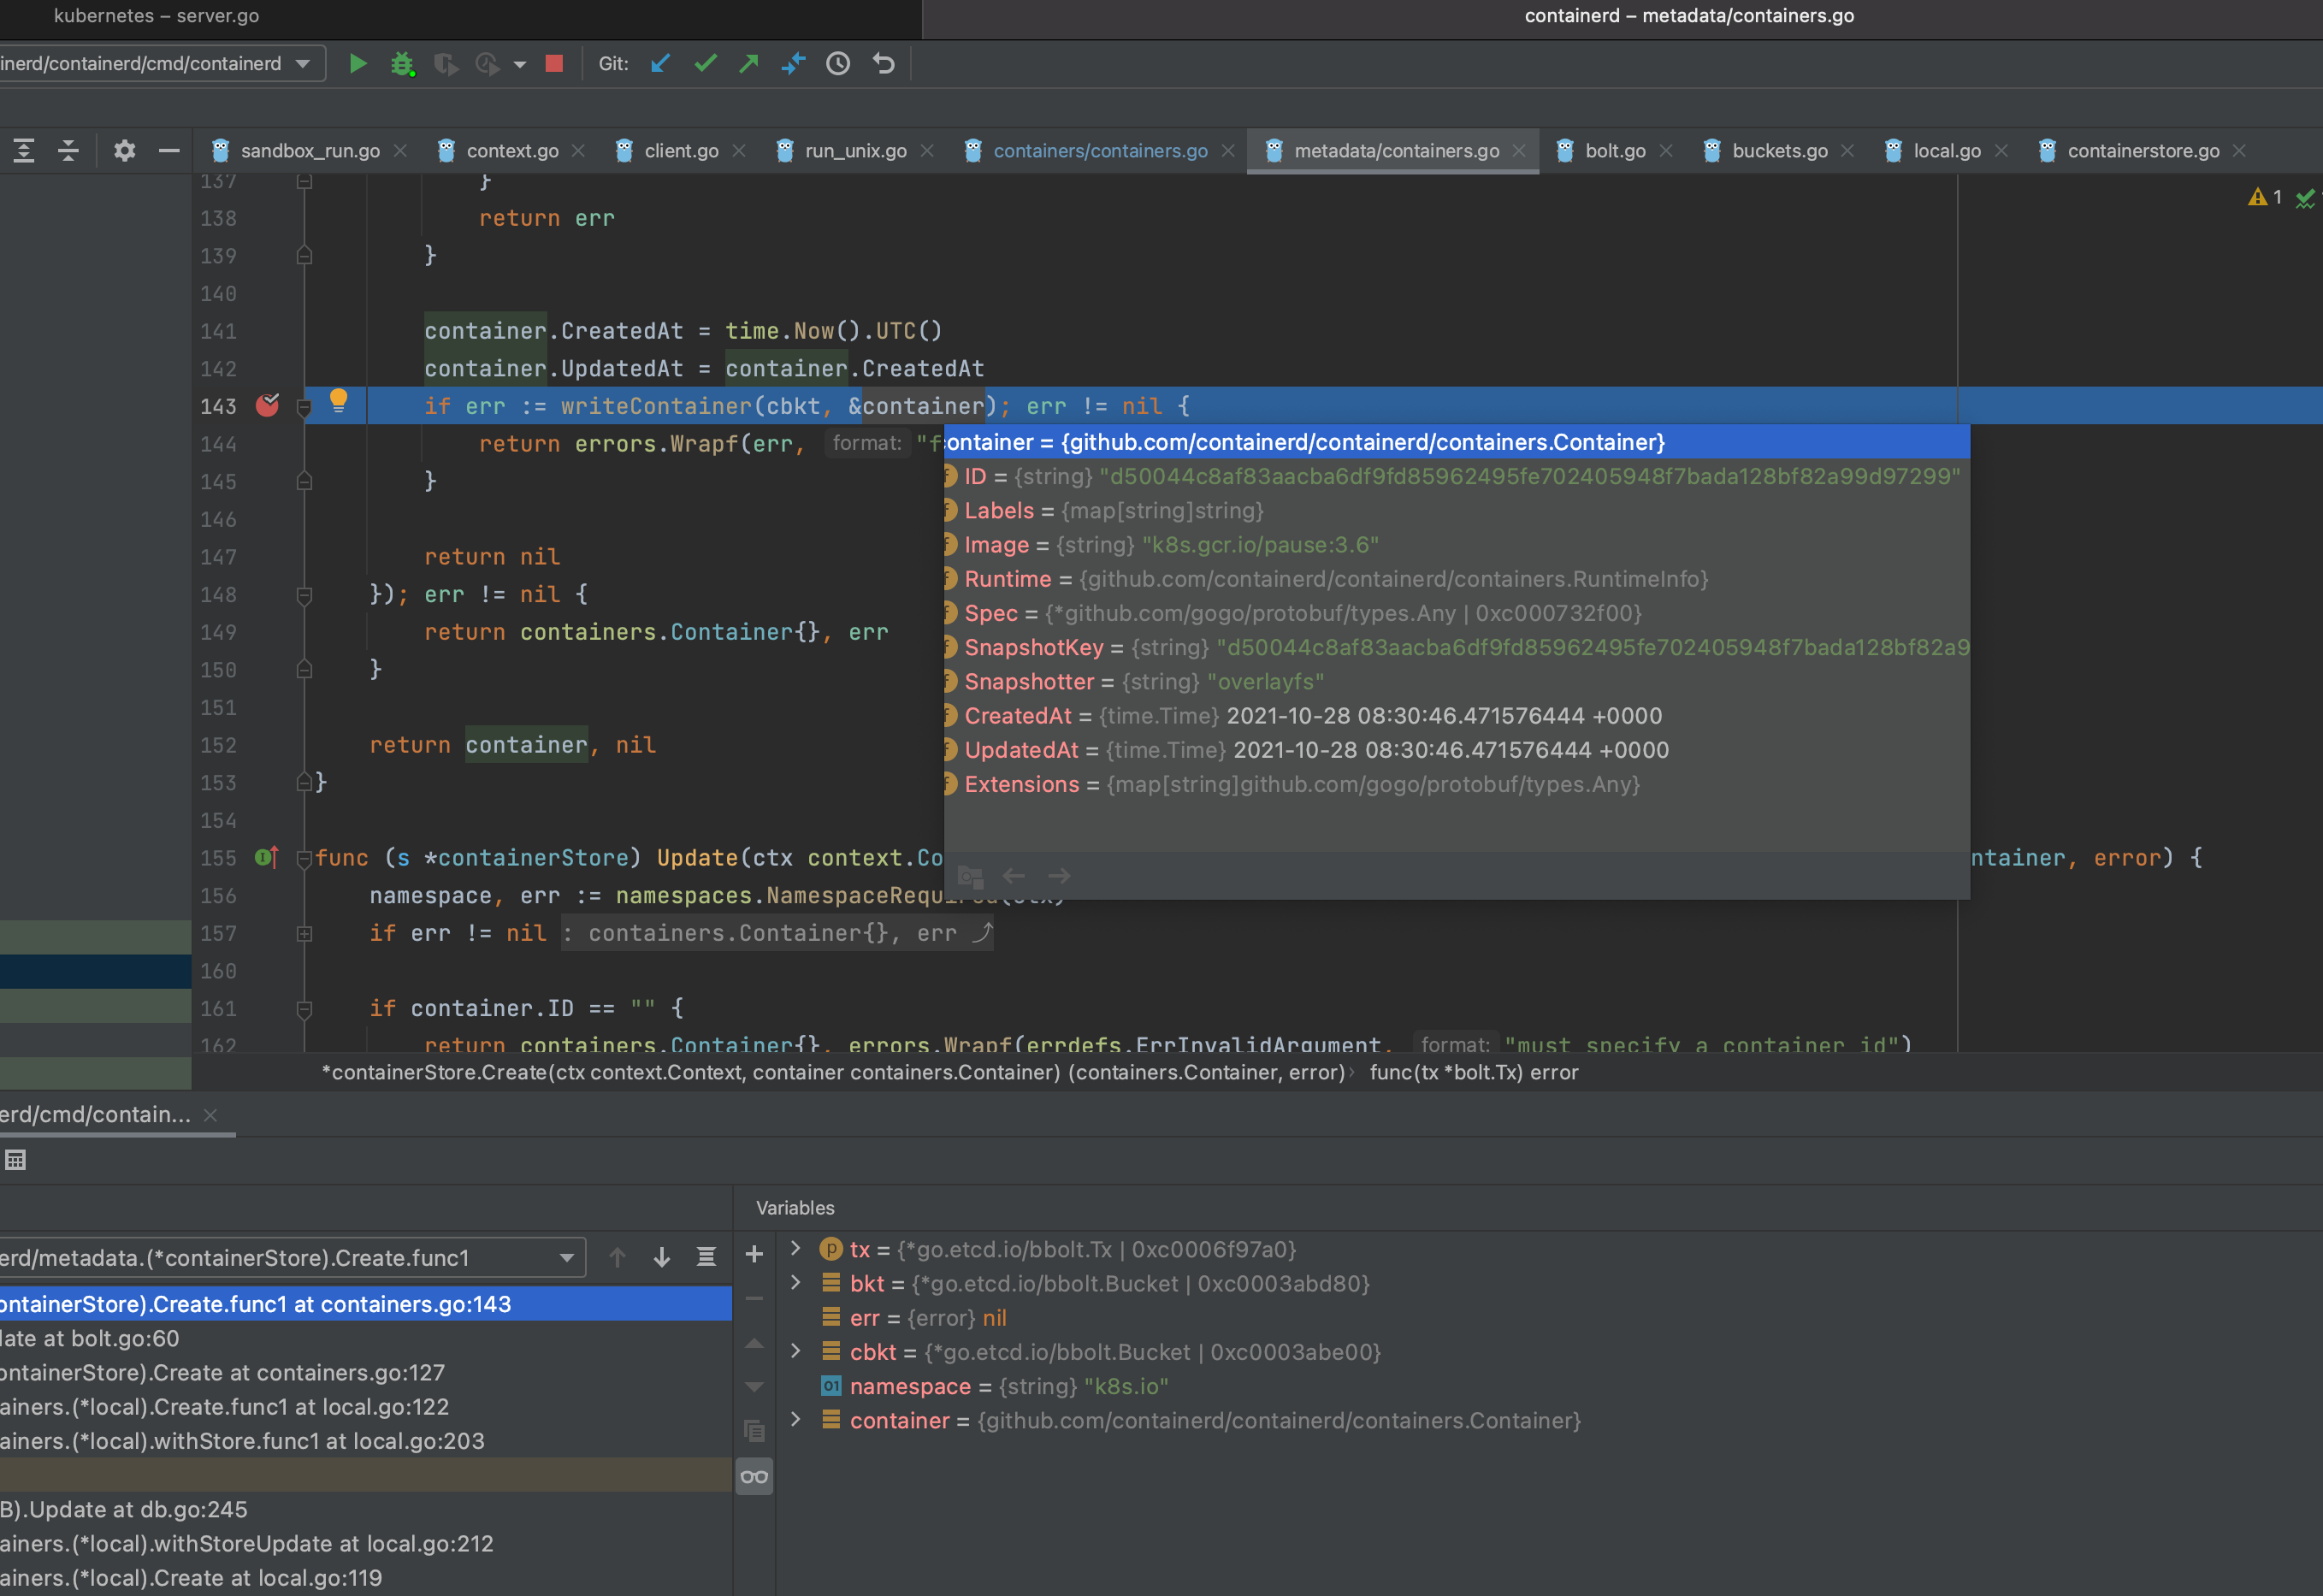The image size is (2323, 1596).
Task: Switch to the bolt.go tab
Action: click(x=1614, y=151)
